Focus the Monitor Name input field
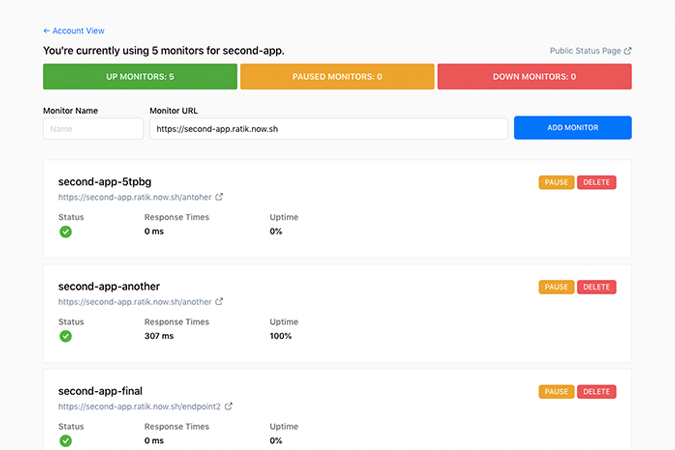 click(x=93, y=129)
